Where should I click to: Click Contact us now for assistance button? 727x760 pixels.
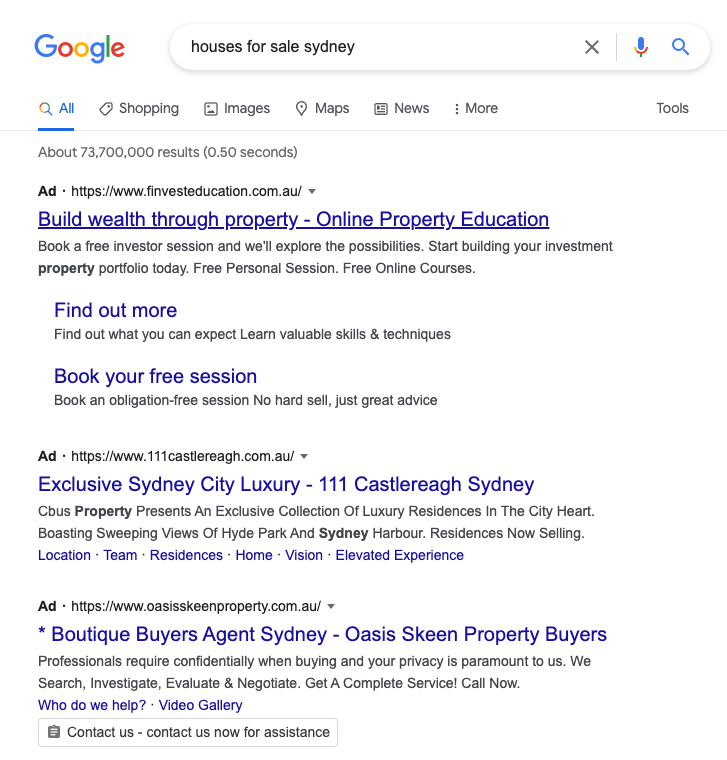tap(188, 732)
